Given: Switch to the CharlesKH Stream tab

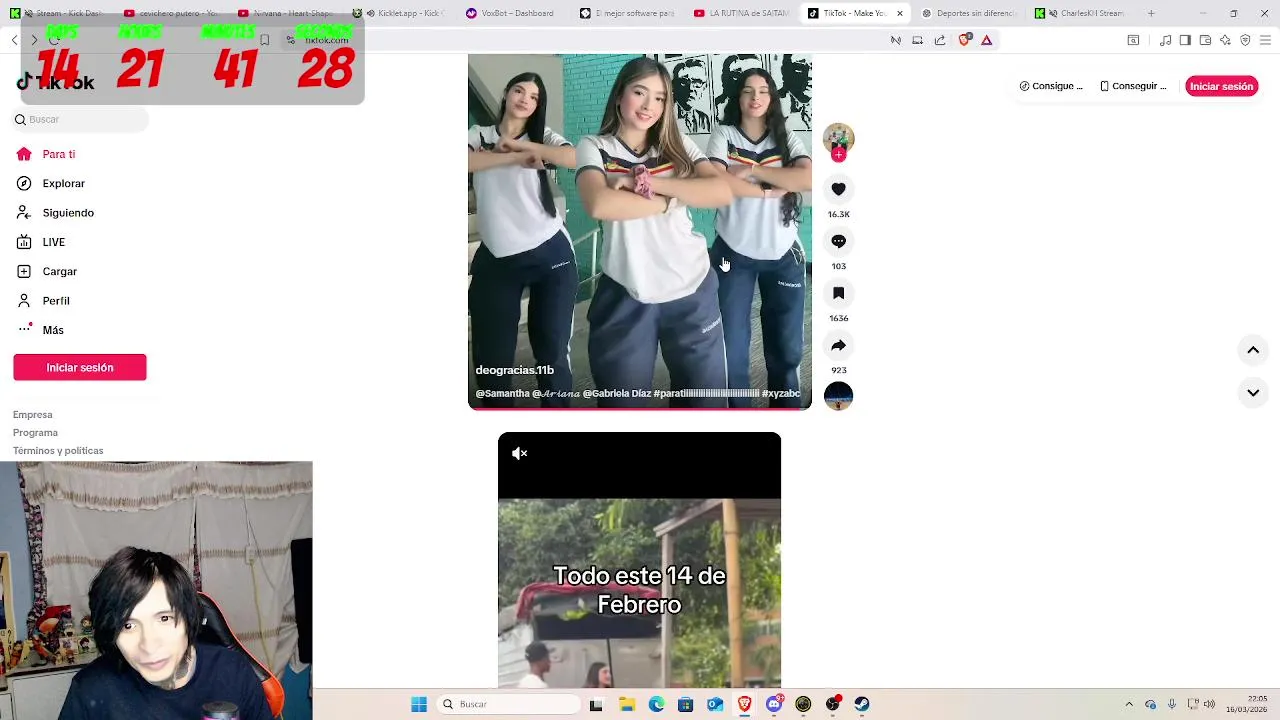Looking at the screenshot, I should (x=1083, y=13).
